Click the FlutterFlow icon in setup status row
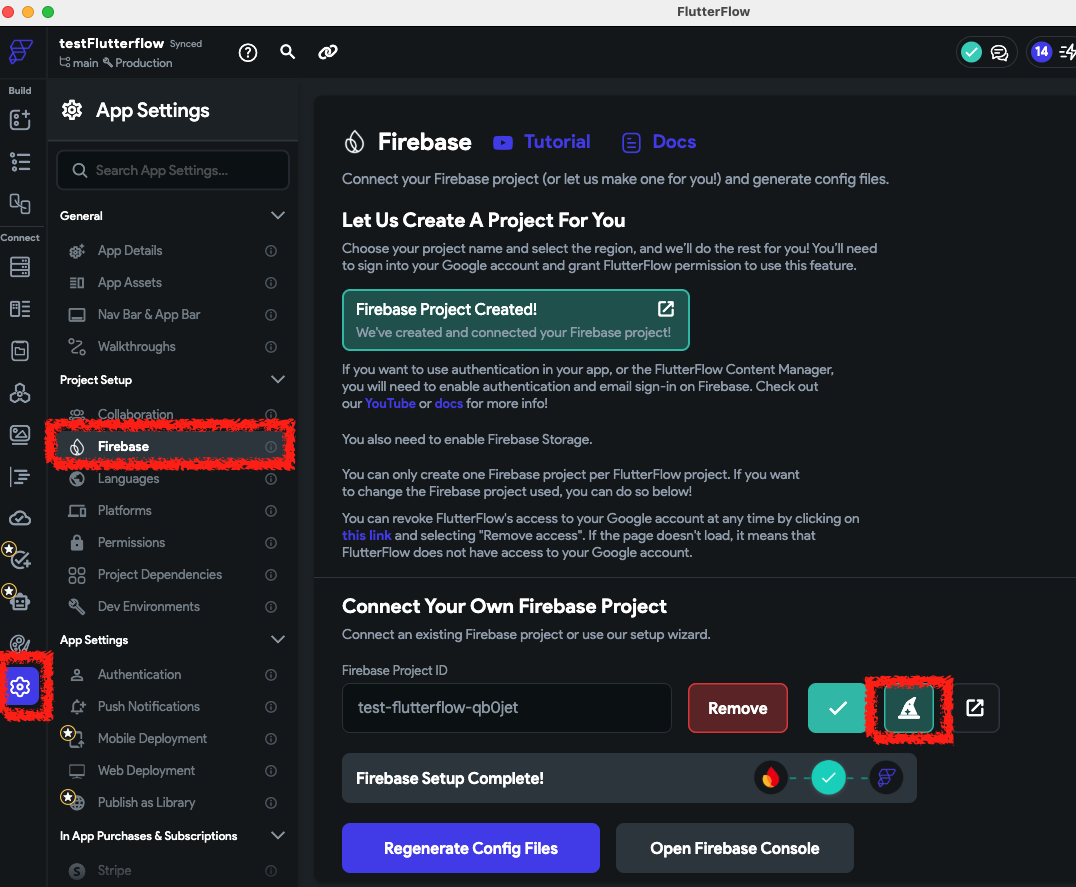Screen dimensions: 1076x887 click(886, 778)
